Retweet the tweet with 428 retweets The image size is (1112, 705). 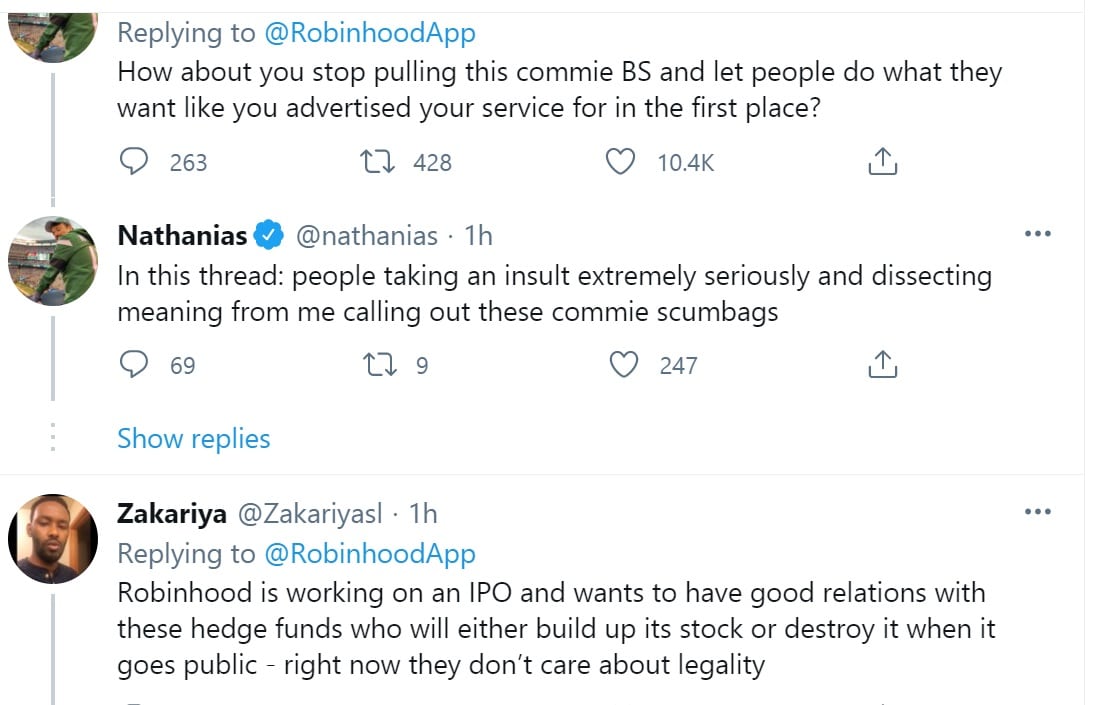(x=376, y=162)
